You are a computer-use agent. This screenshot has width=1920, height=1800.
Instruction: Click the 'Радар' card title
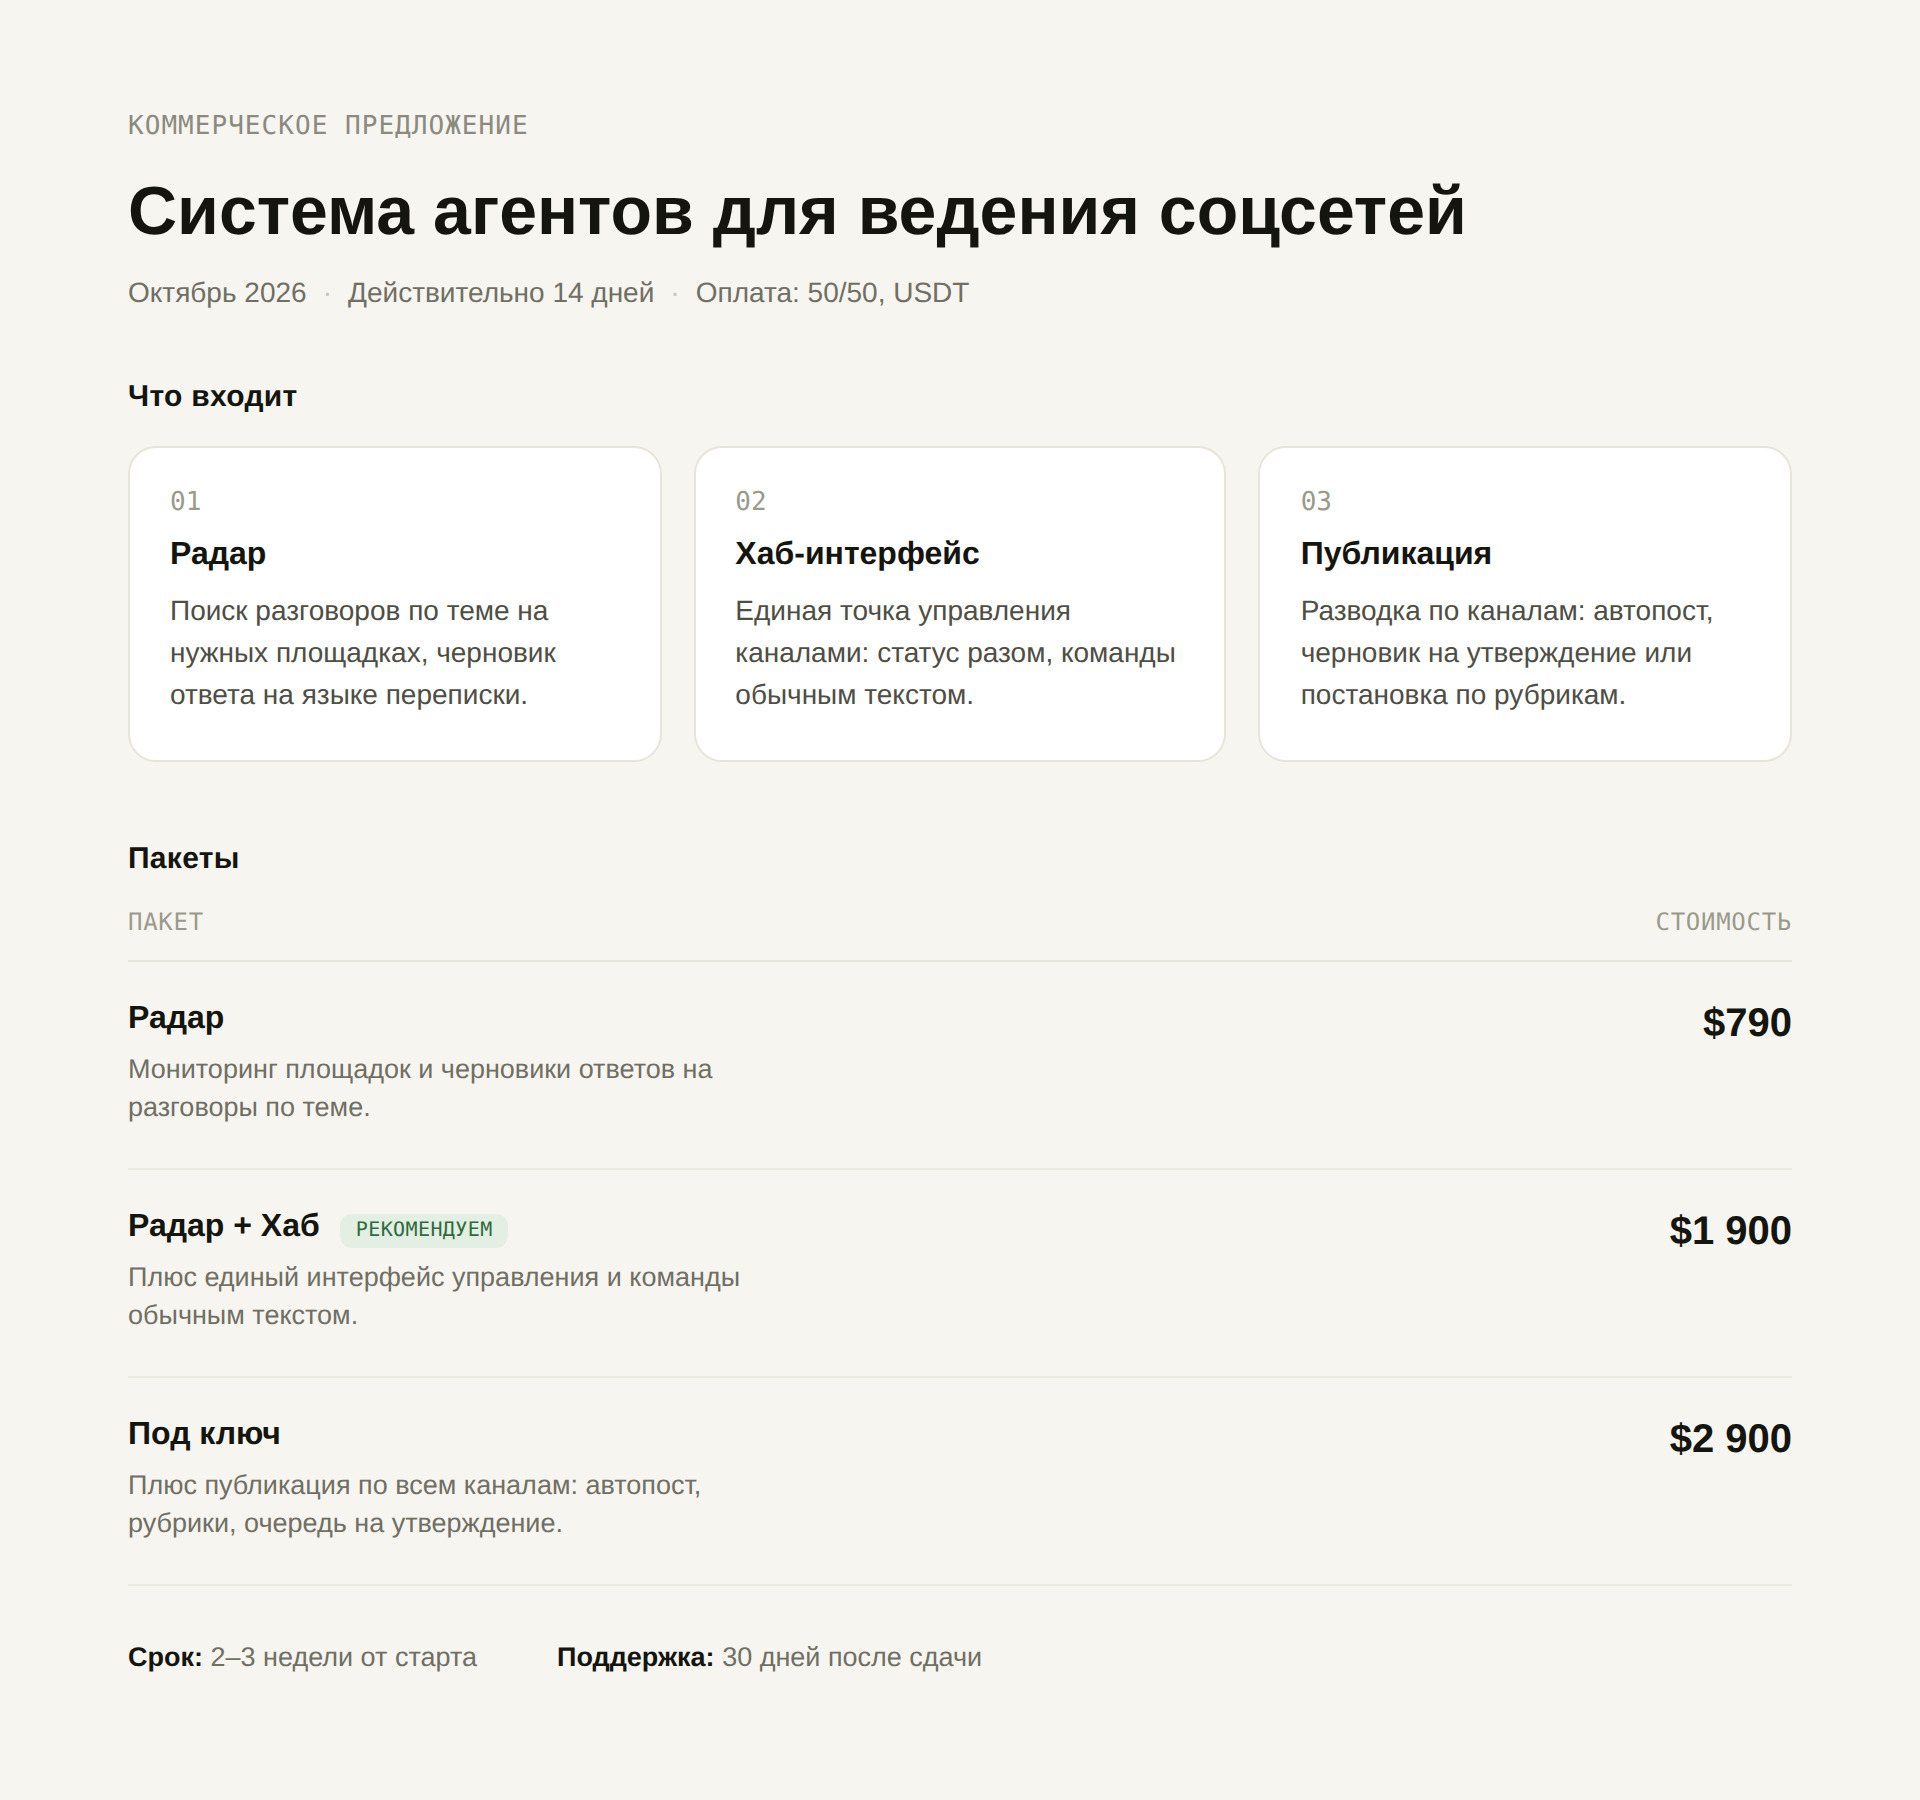coord(218,553)
